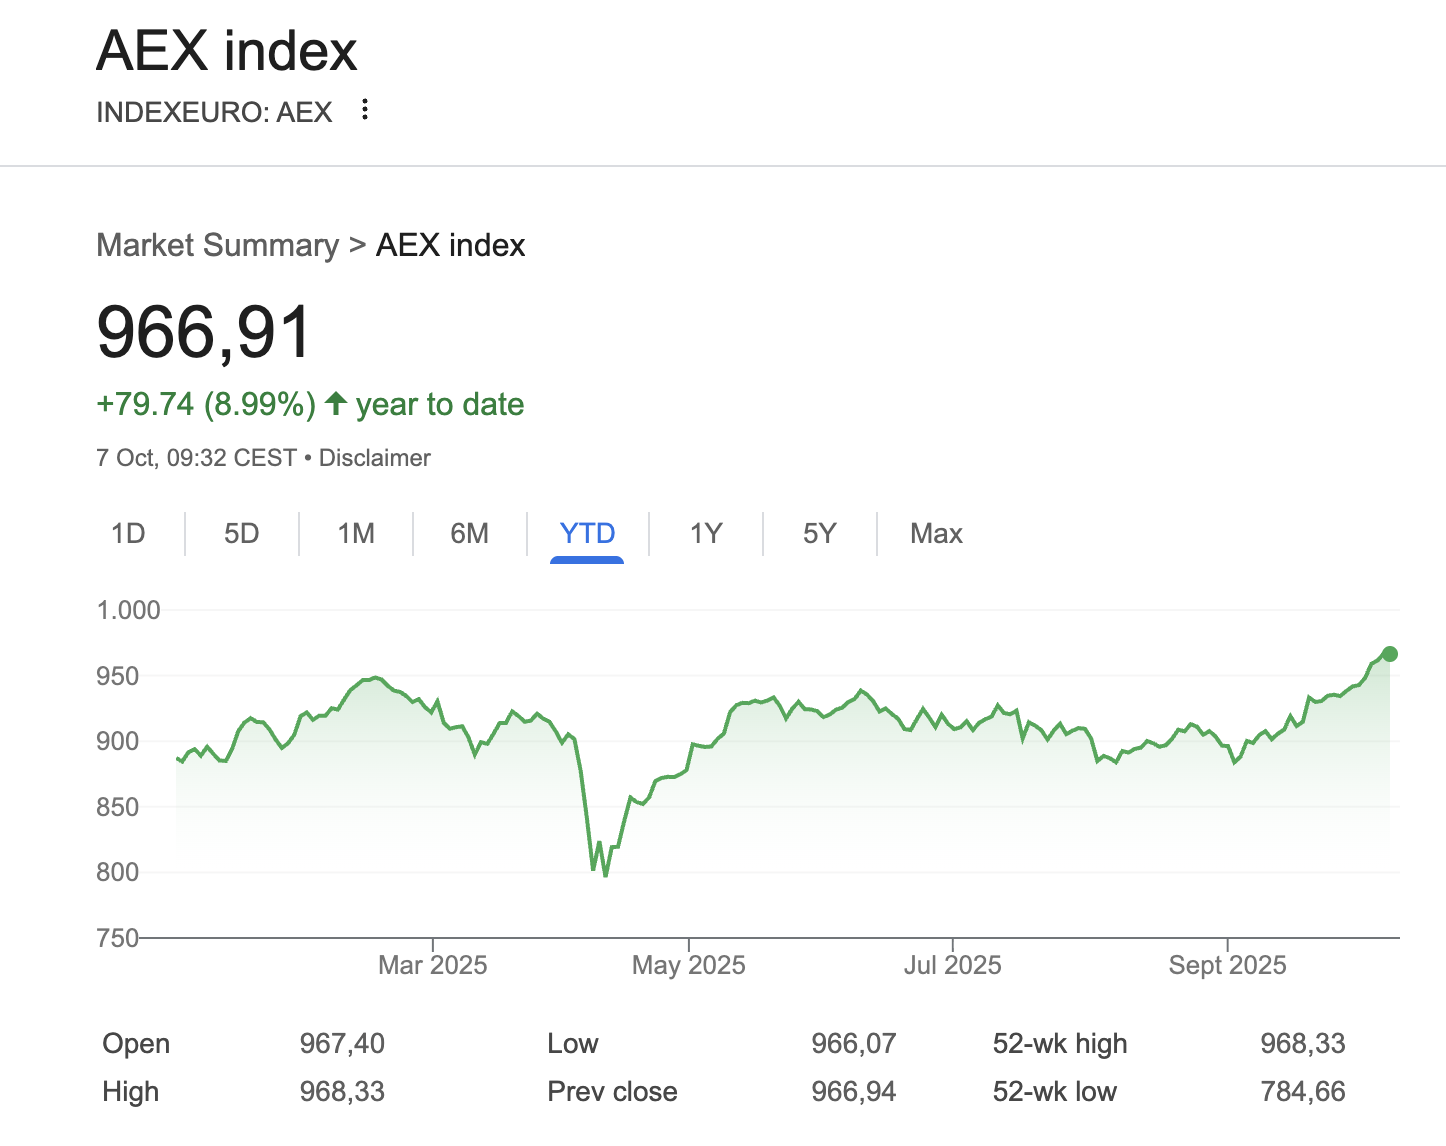Viewport: 1446px width, 1146px height.
Task: Open the three-dot more options menu
Action: tap(365, 110)
